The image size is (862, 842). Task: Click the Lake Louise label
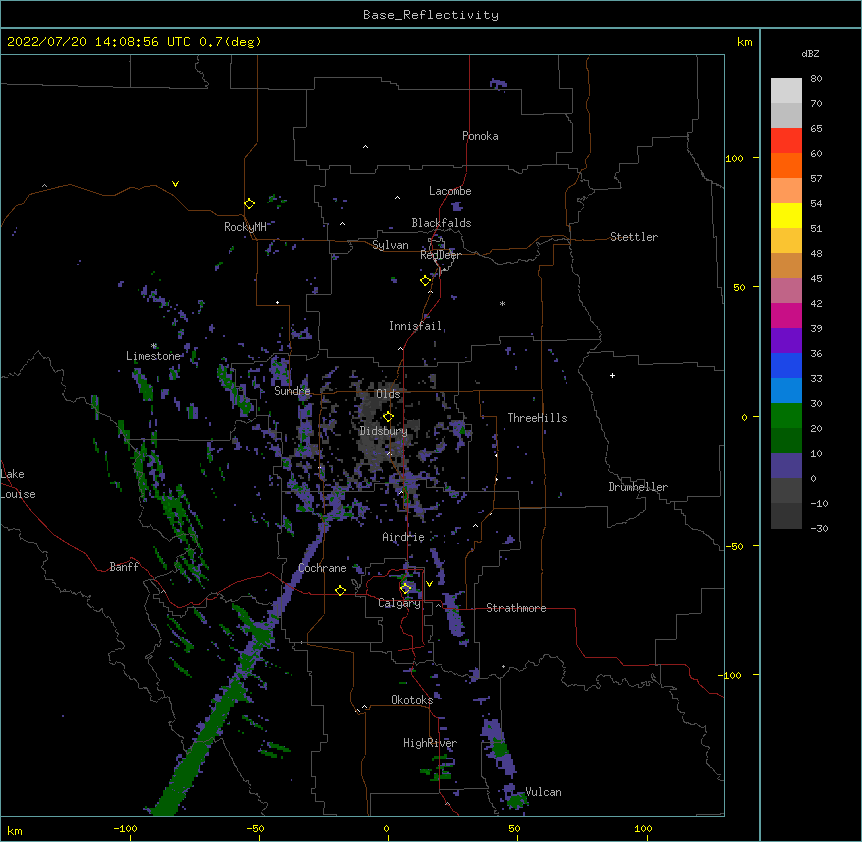pyautogui.click(x=18, y=484)
